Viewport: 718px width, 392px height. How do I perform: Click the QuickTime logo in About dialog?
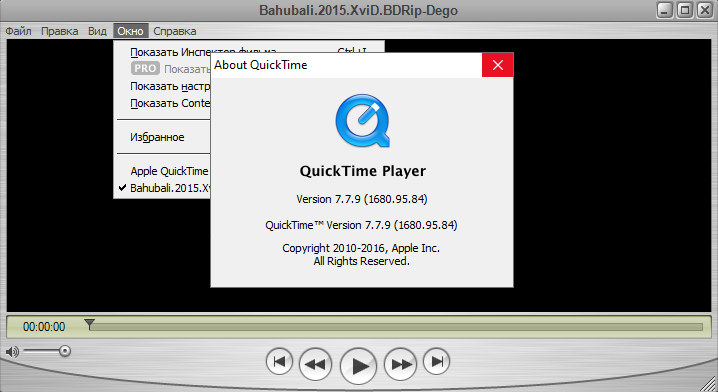(x=363, y=121)
